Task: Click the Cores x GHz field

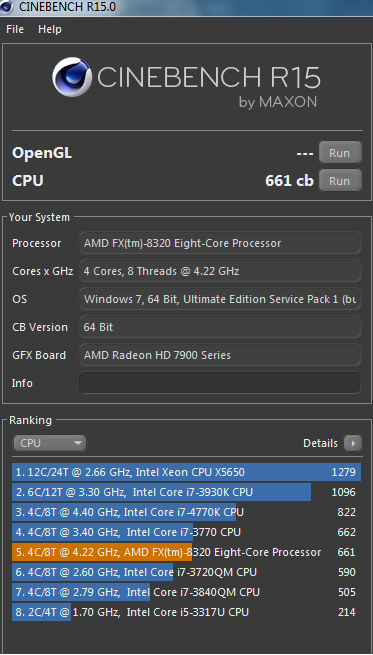Action: coord(220,271)
